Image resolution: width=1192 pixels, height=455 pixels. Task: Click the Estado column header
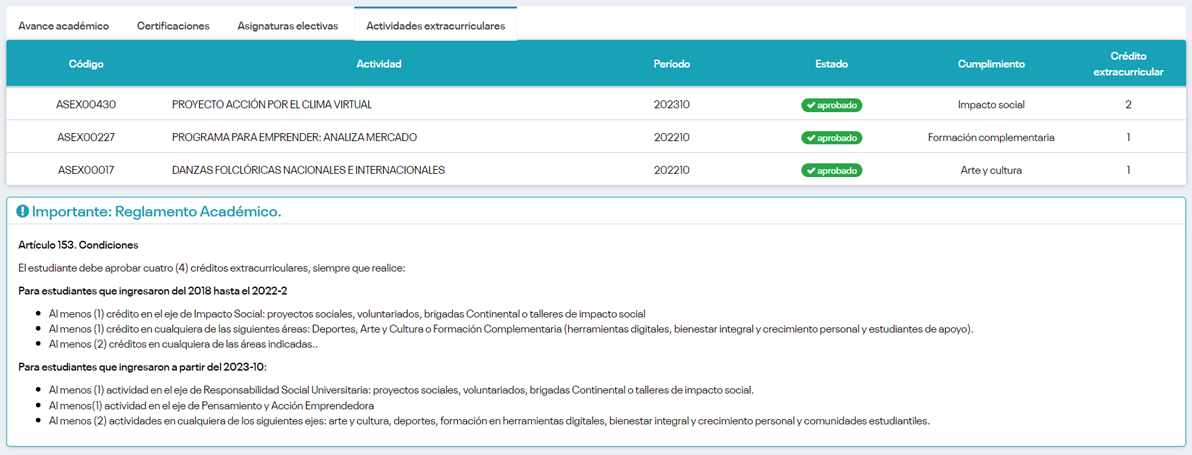click(831, 64)
